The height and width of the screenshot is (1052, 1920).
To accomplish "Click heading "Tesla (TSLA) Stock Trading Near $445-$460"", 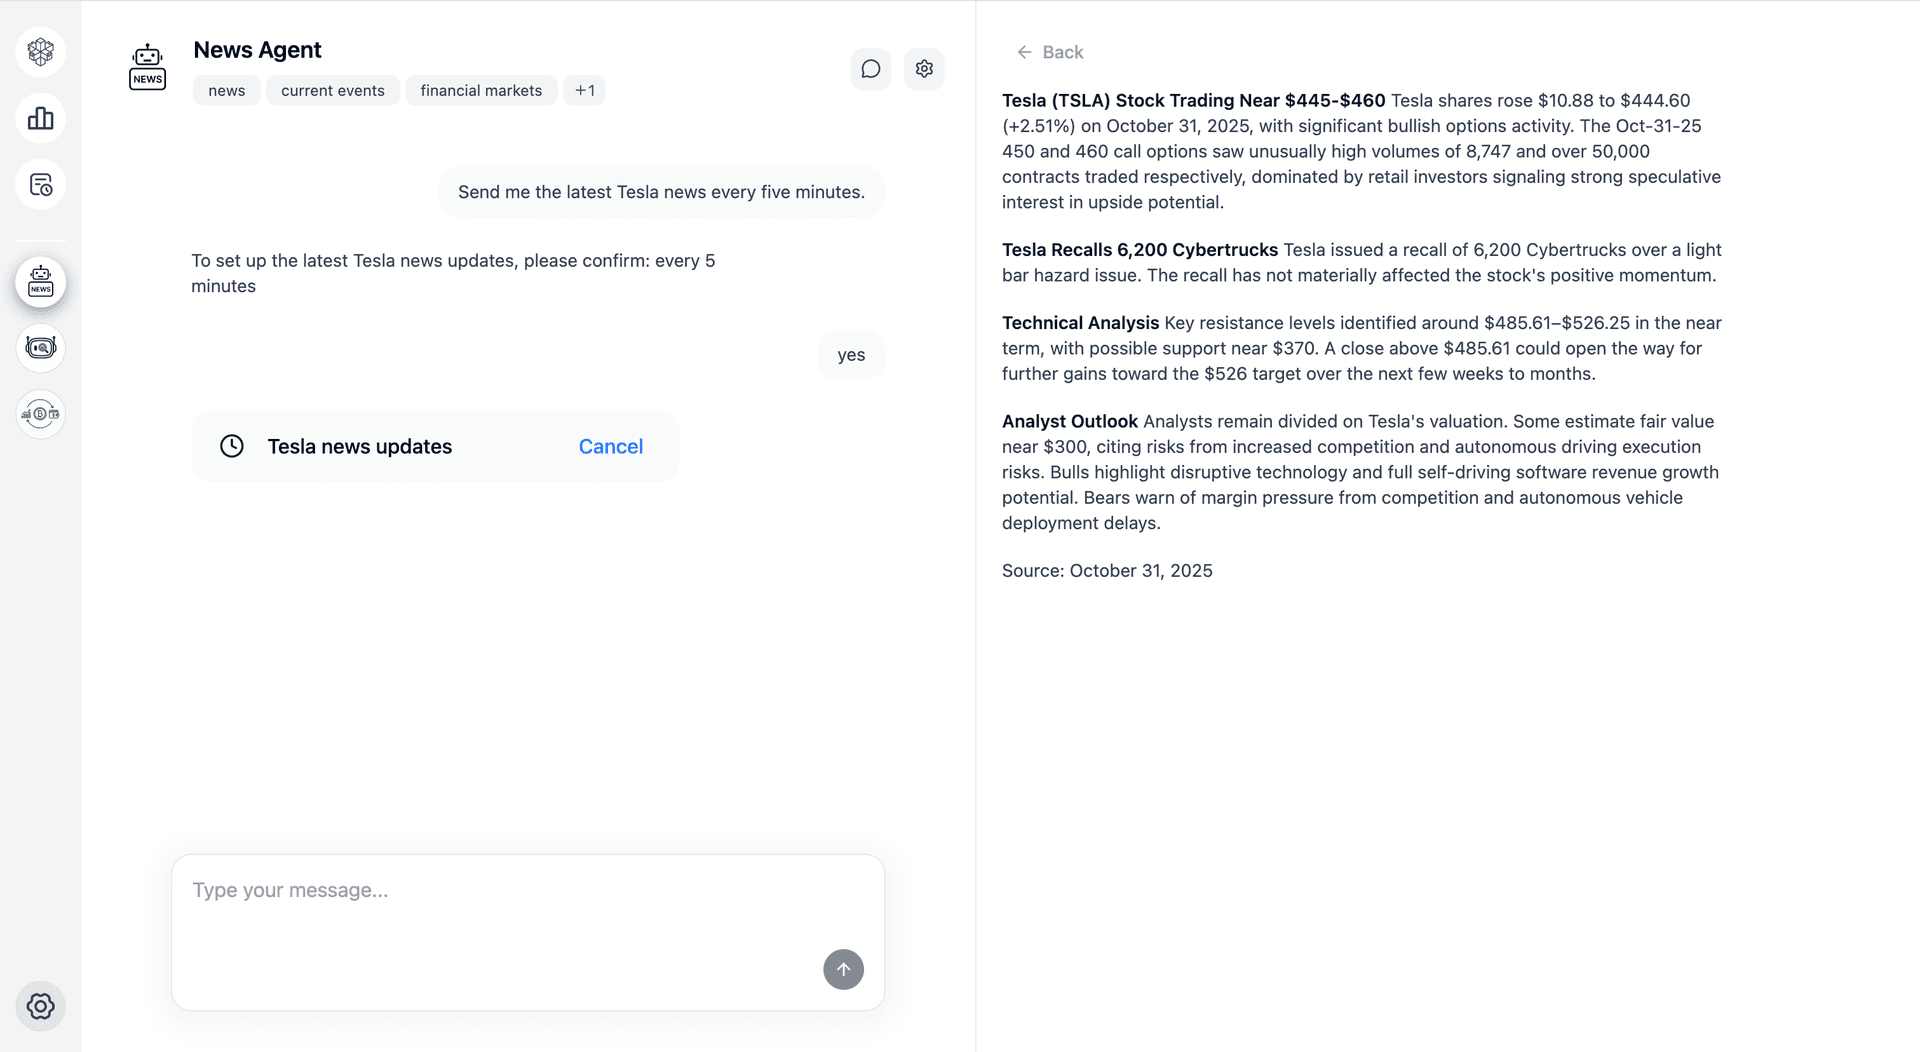I will [x=1194, y=101].
